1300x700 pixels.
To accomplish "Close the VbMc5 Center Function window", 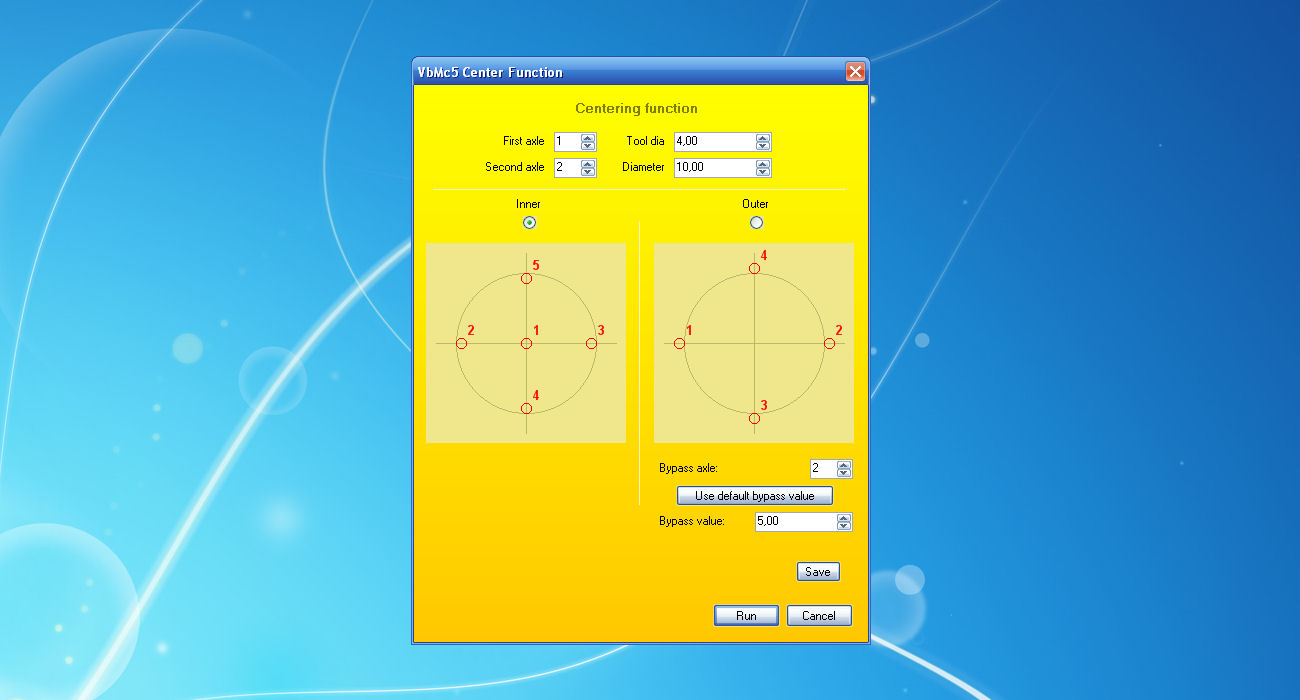I will point(855,72).
